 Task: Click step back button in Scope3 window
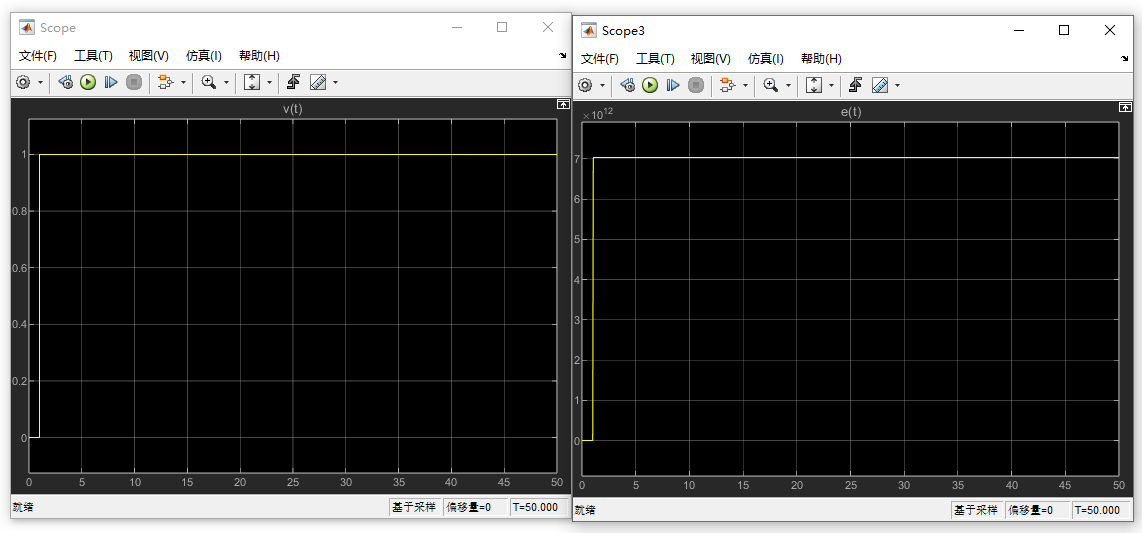[x=628, y=85]
